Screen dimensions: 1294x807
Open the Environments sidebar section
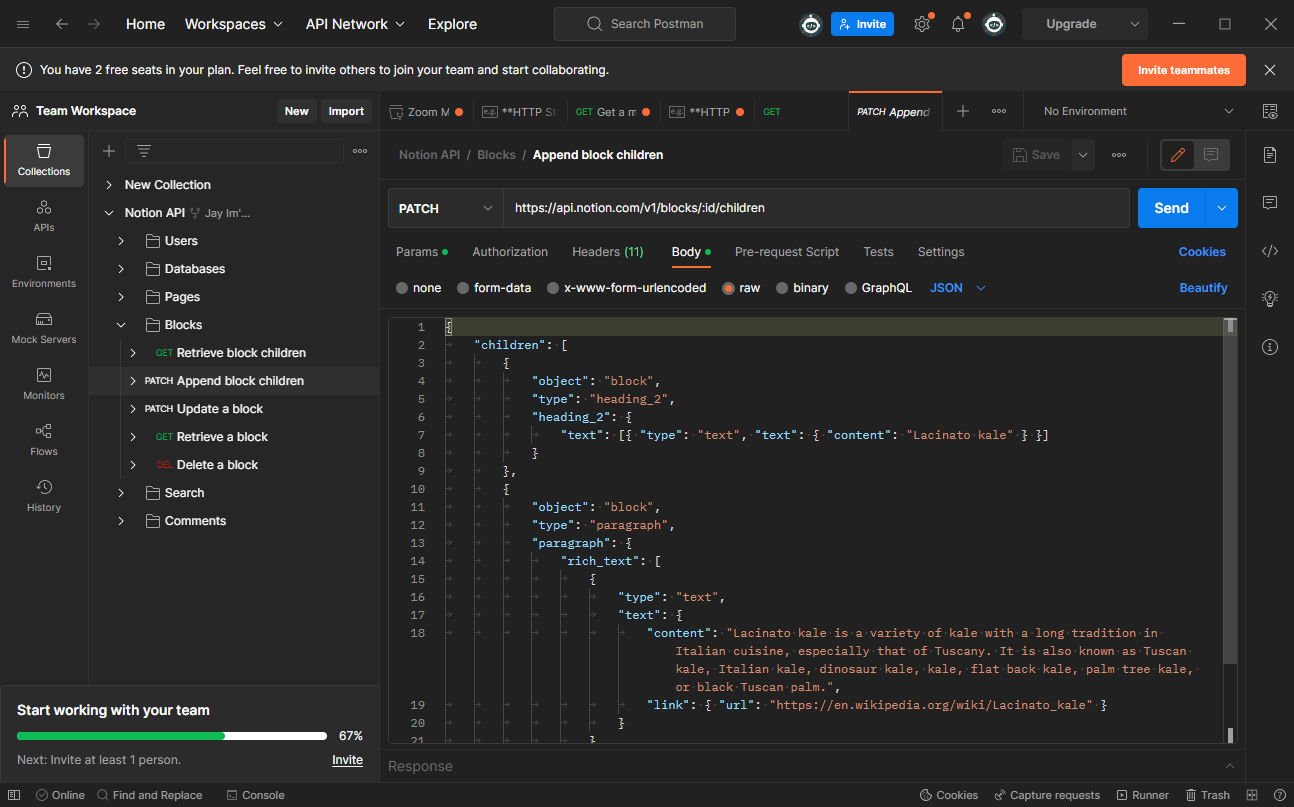tap(44, 272)
